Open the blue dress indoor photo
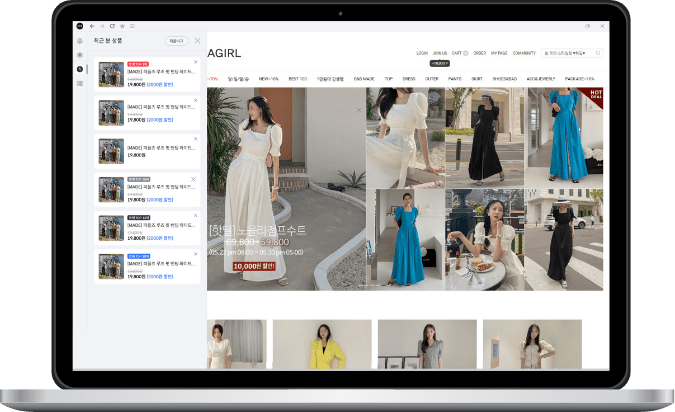 (406, 239)
